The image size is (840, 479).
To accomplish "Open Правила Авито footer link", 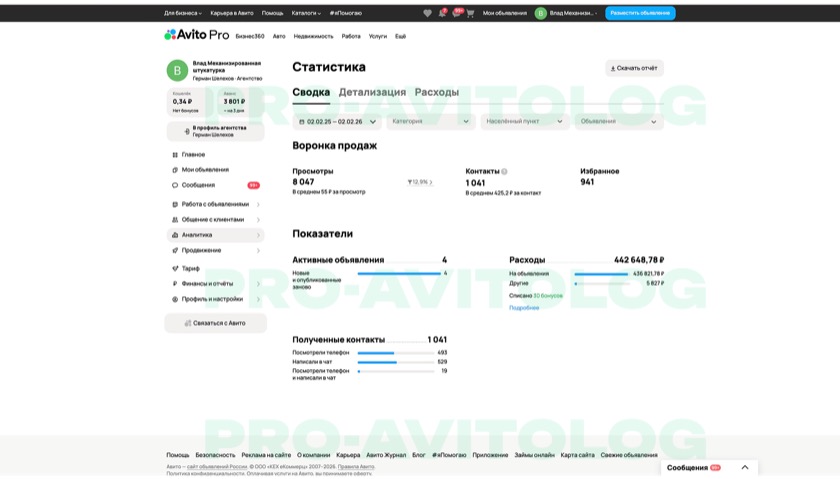I will pyautogui.click(x=356, y=467).
